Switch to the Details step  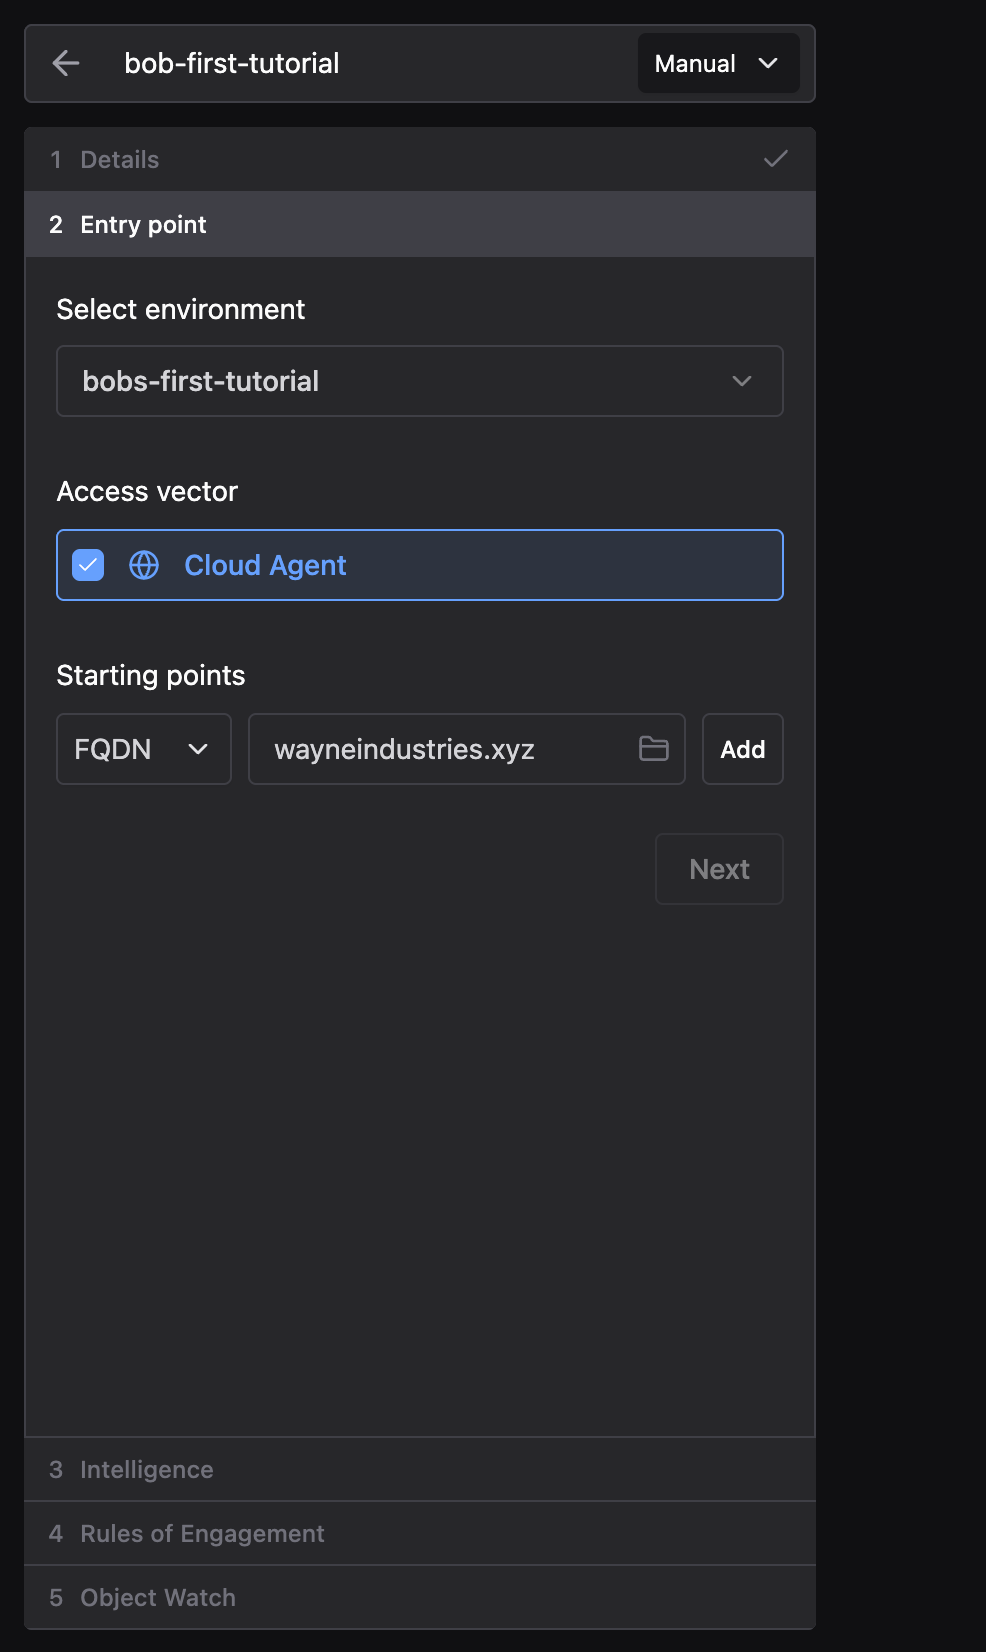pos(420,159)
